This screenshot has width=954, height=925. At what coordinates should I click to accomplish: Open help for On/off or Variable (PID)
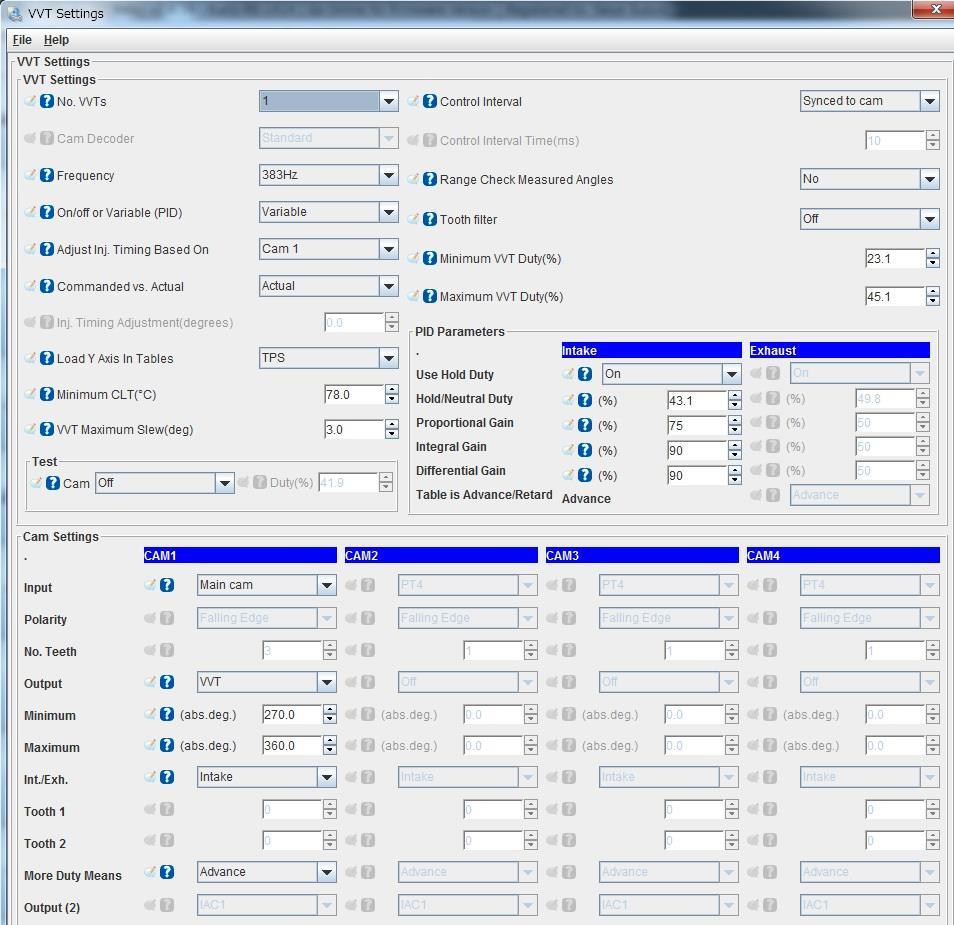click(47, 212)
